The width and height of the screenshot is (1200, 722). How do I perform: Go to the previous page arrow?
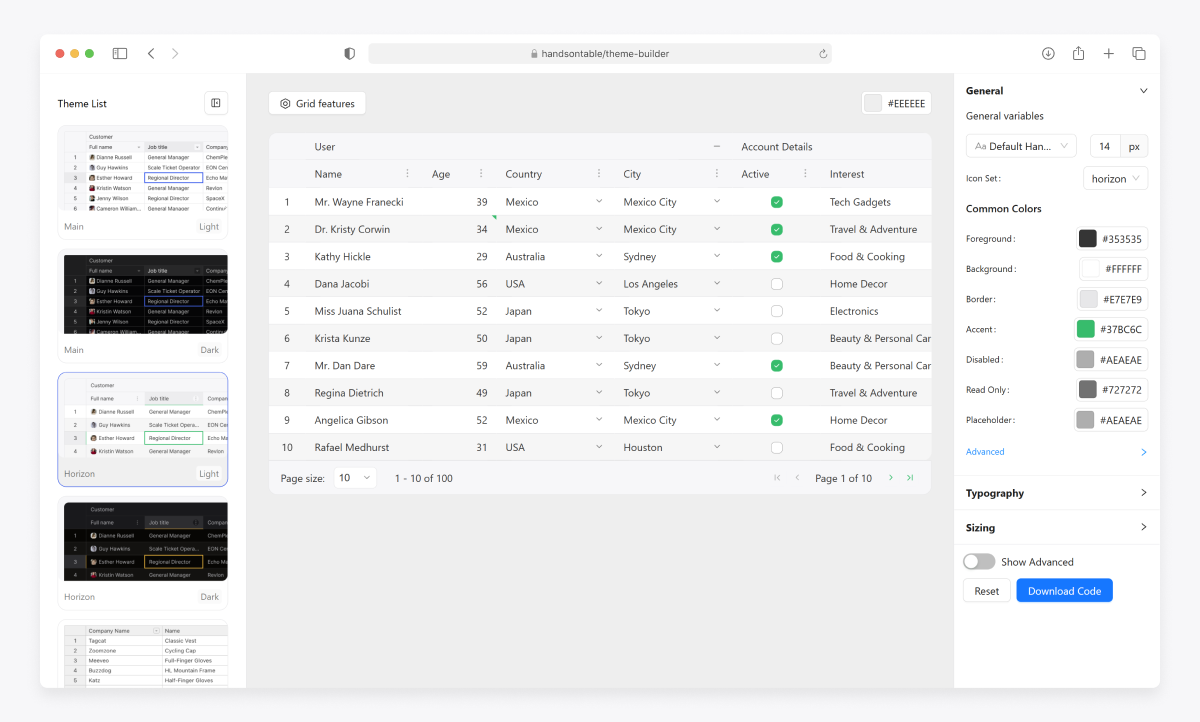coord(797,478)
